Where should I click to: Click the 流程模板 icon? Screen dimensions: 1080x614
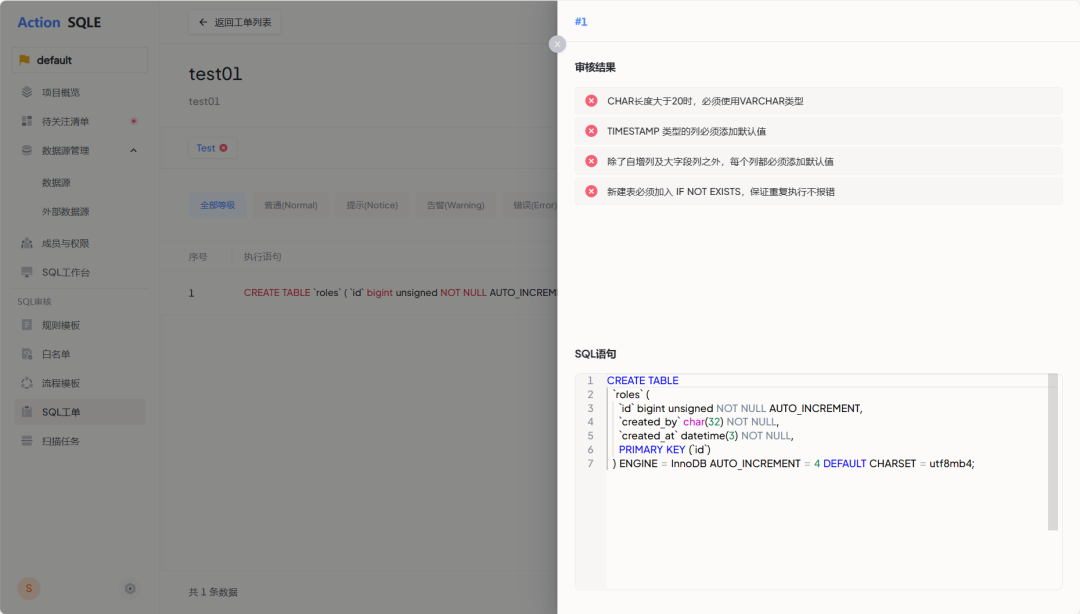point(27,382)
